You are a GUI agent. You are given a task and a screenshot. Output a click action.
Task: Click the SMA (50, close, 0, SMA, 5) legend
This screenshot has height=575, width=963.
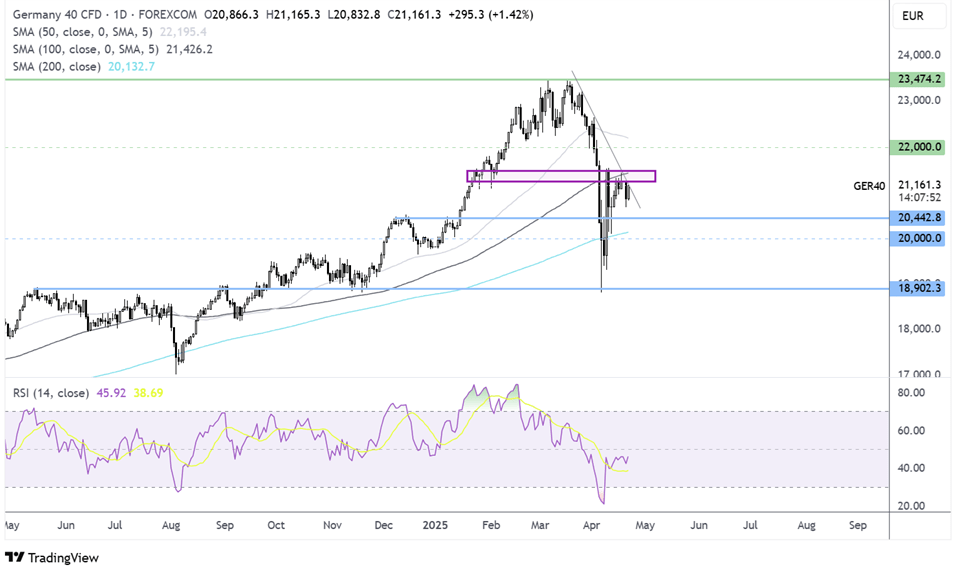(x=82, y=32)
